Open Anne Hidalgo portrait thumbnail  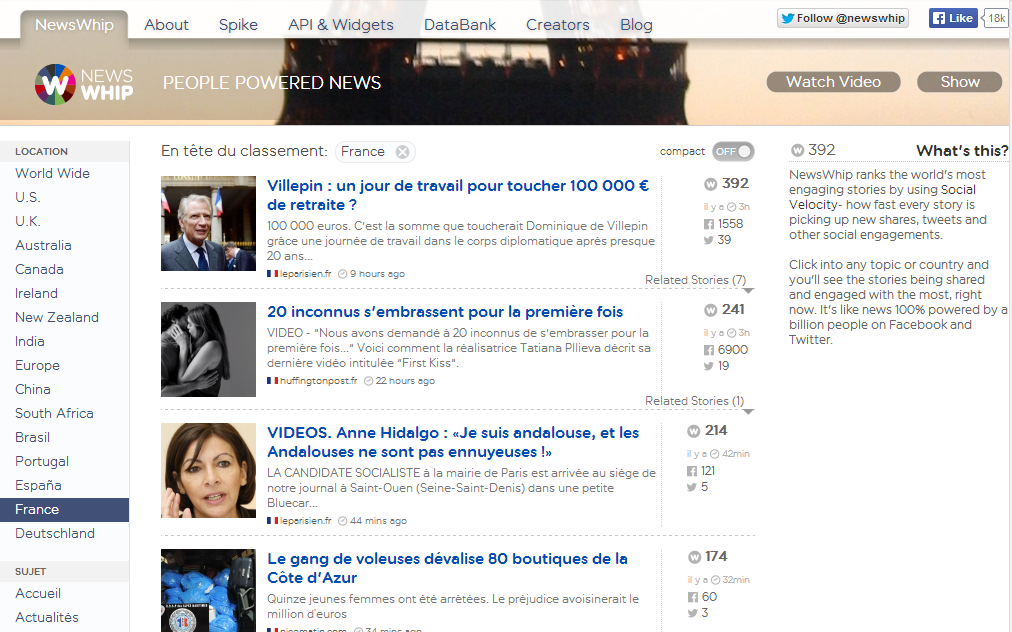point(208,470)
